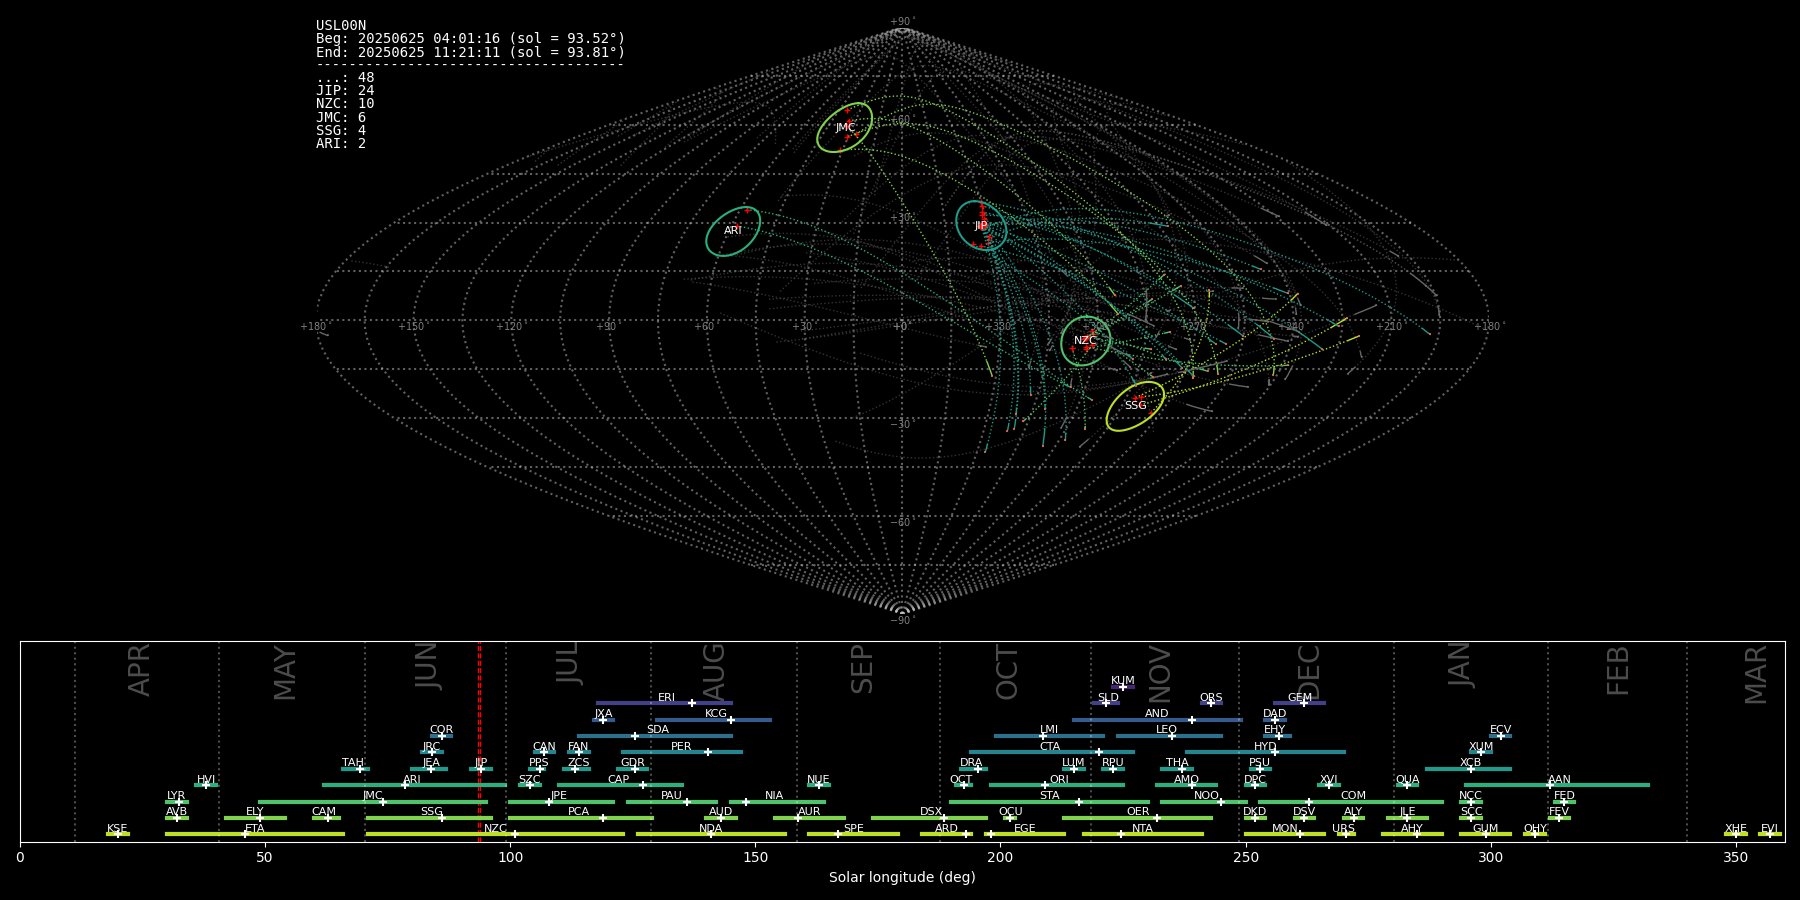Click the ETA shower bar in timeline
The width and height of the screenshot is (1800, 900).
[255, 834]
